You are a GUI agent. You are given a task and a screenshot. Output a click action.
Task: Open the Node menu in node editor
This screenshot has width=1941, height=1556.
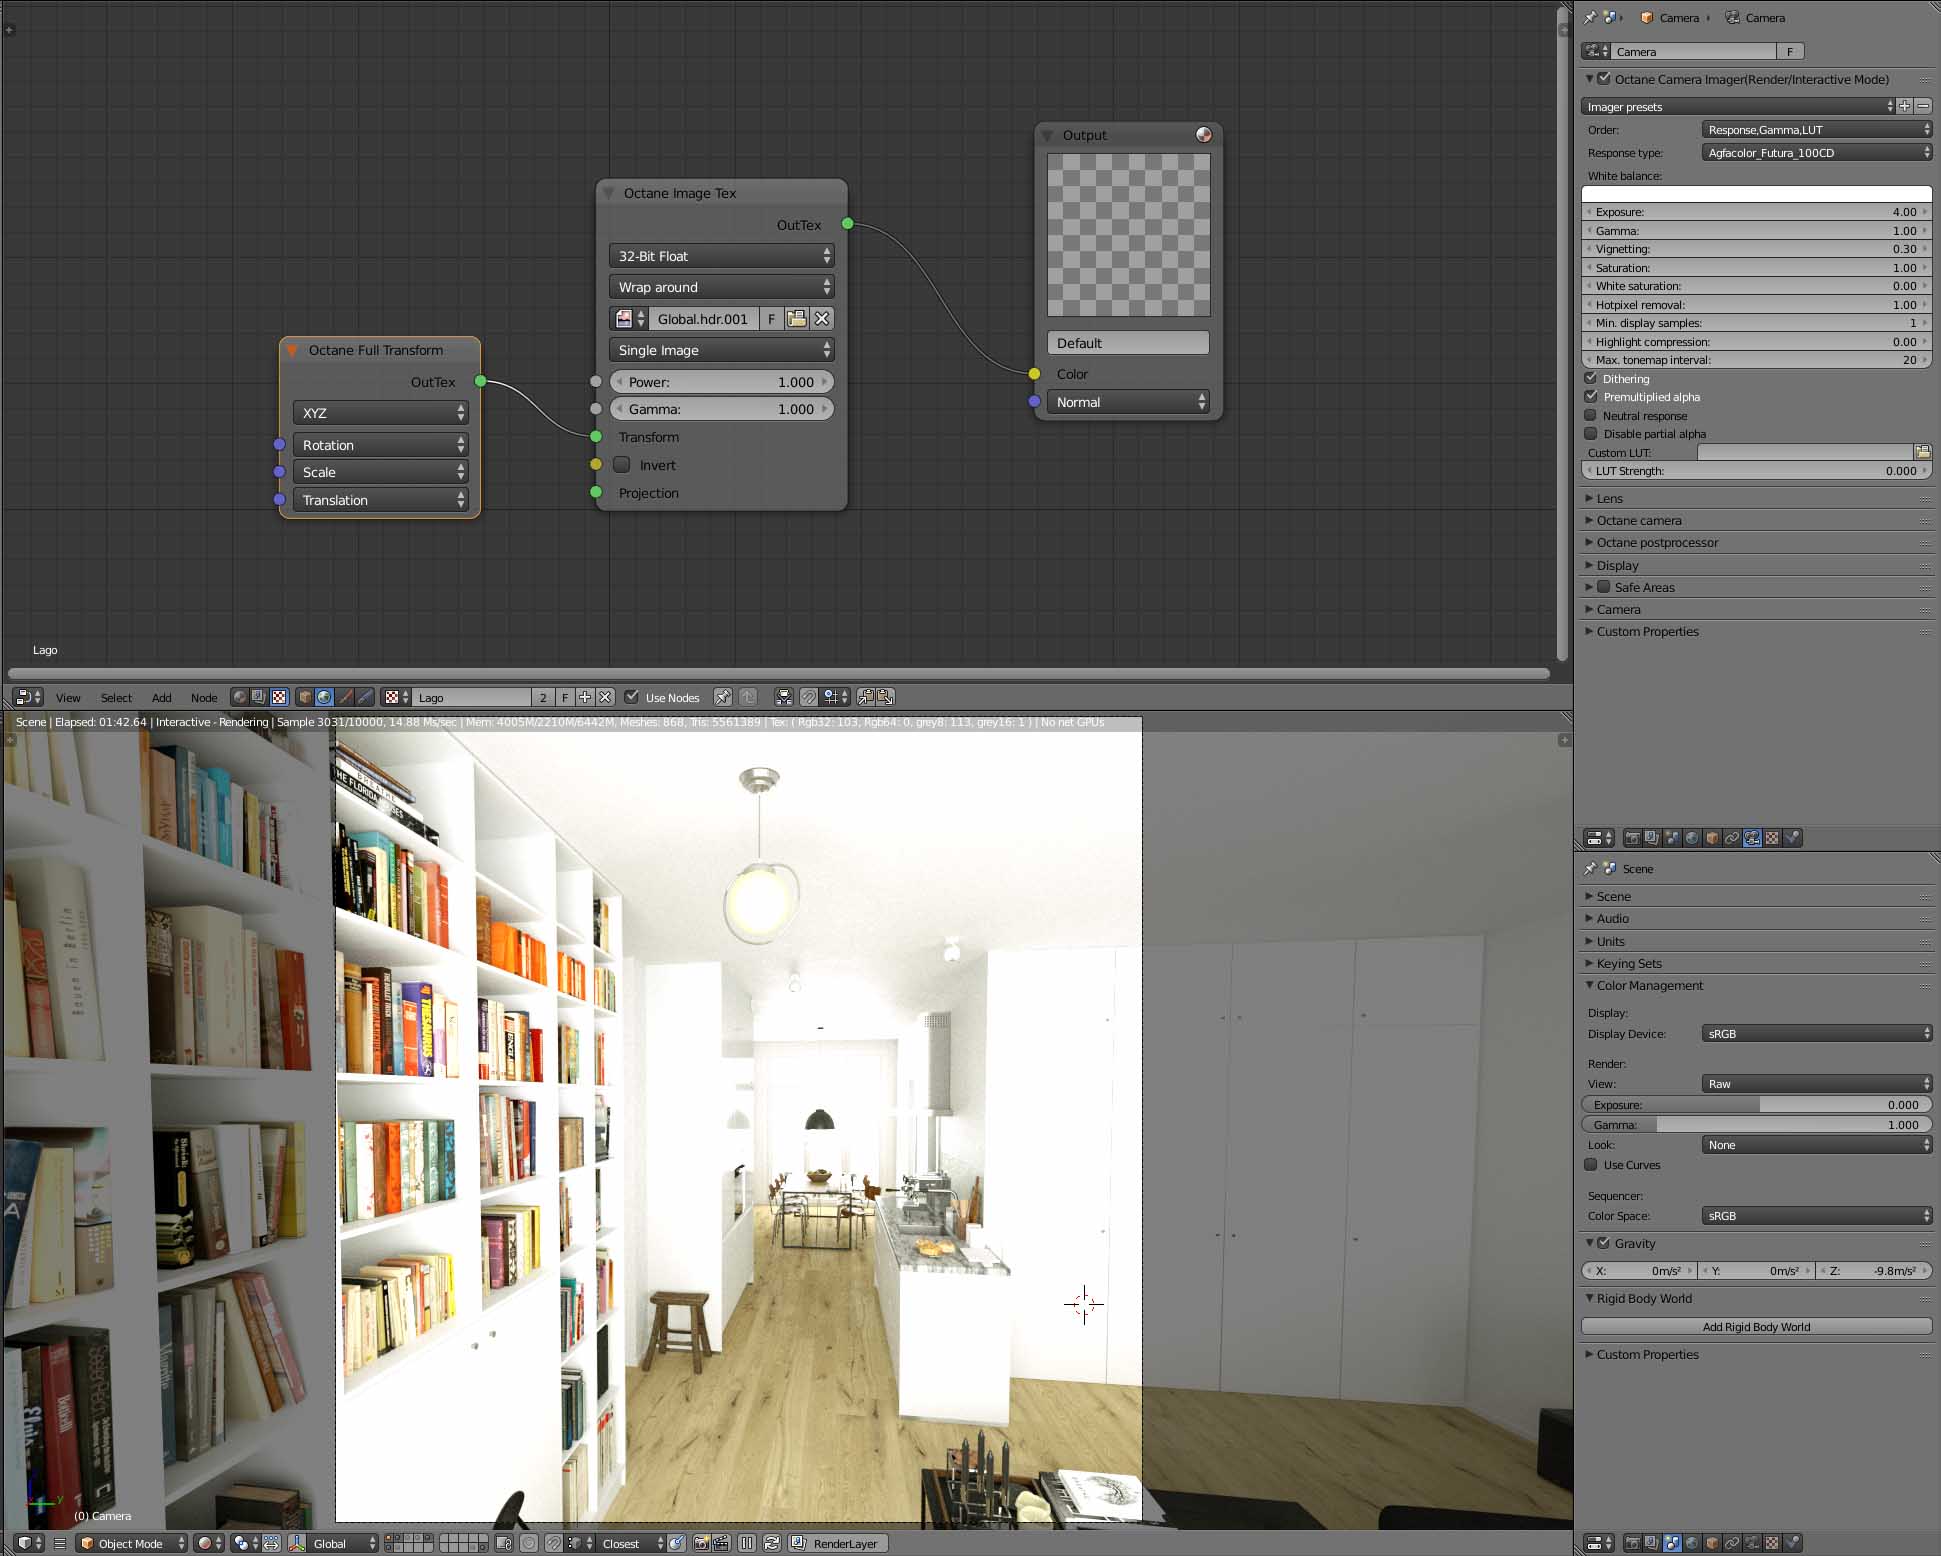(x=203, y=698)
